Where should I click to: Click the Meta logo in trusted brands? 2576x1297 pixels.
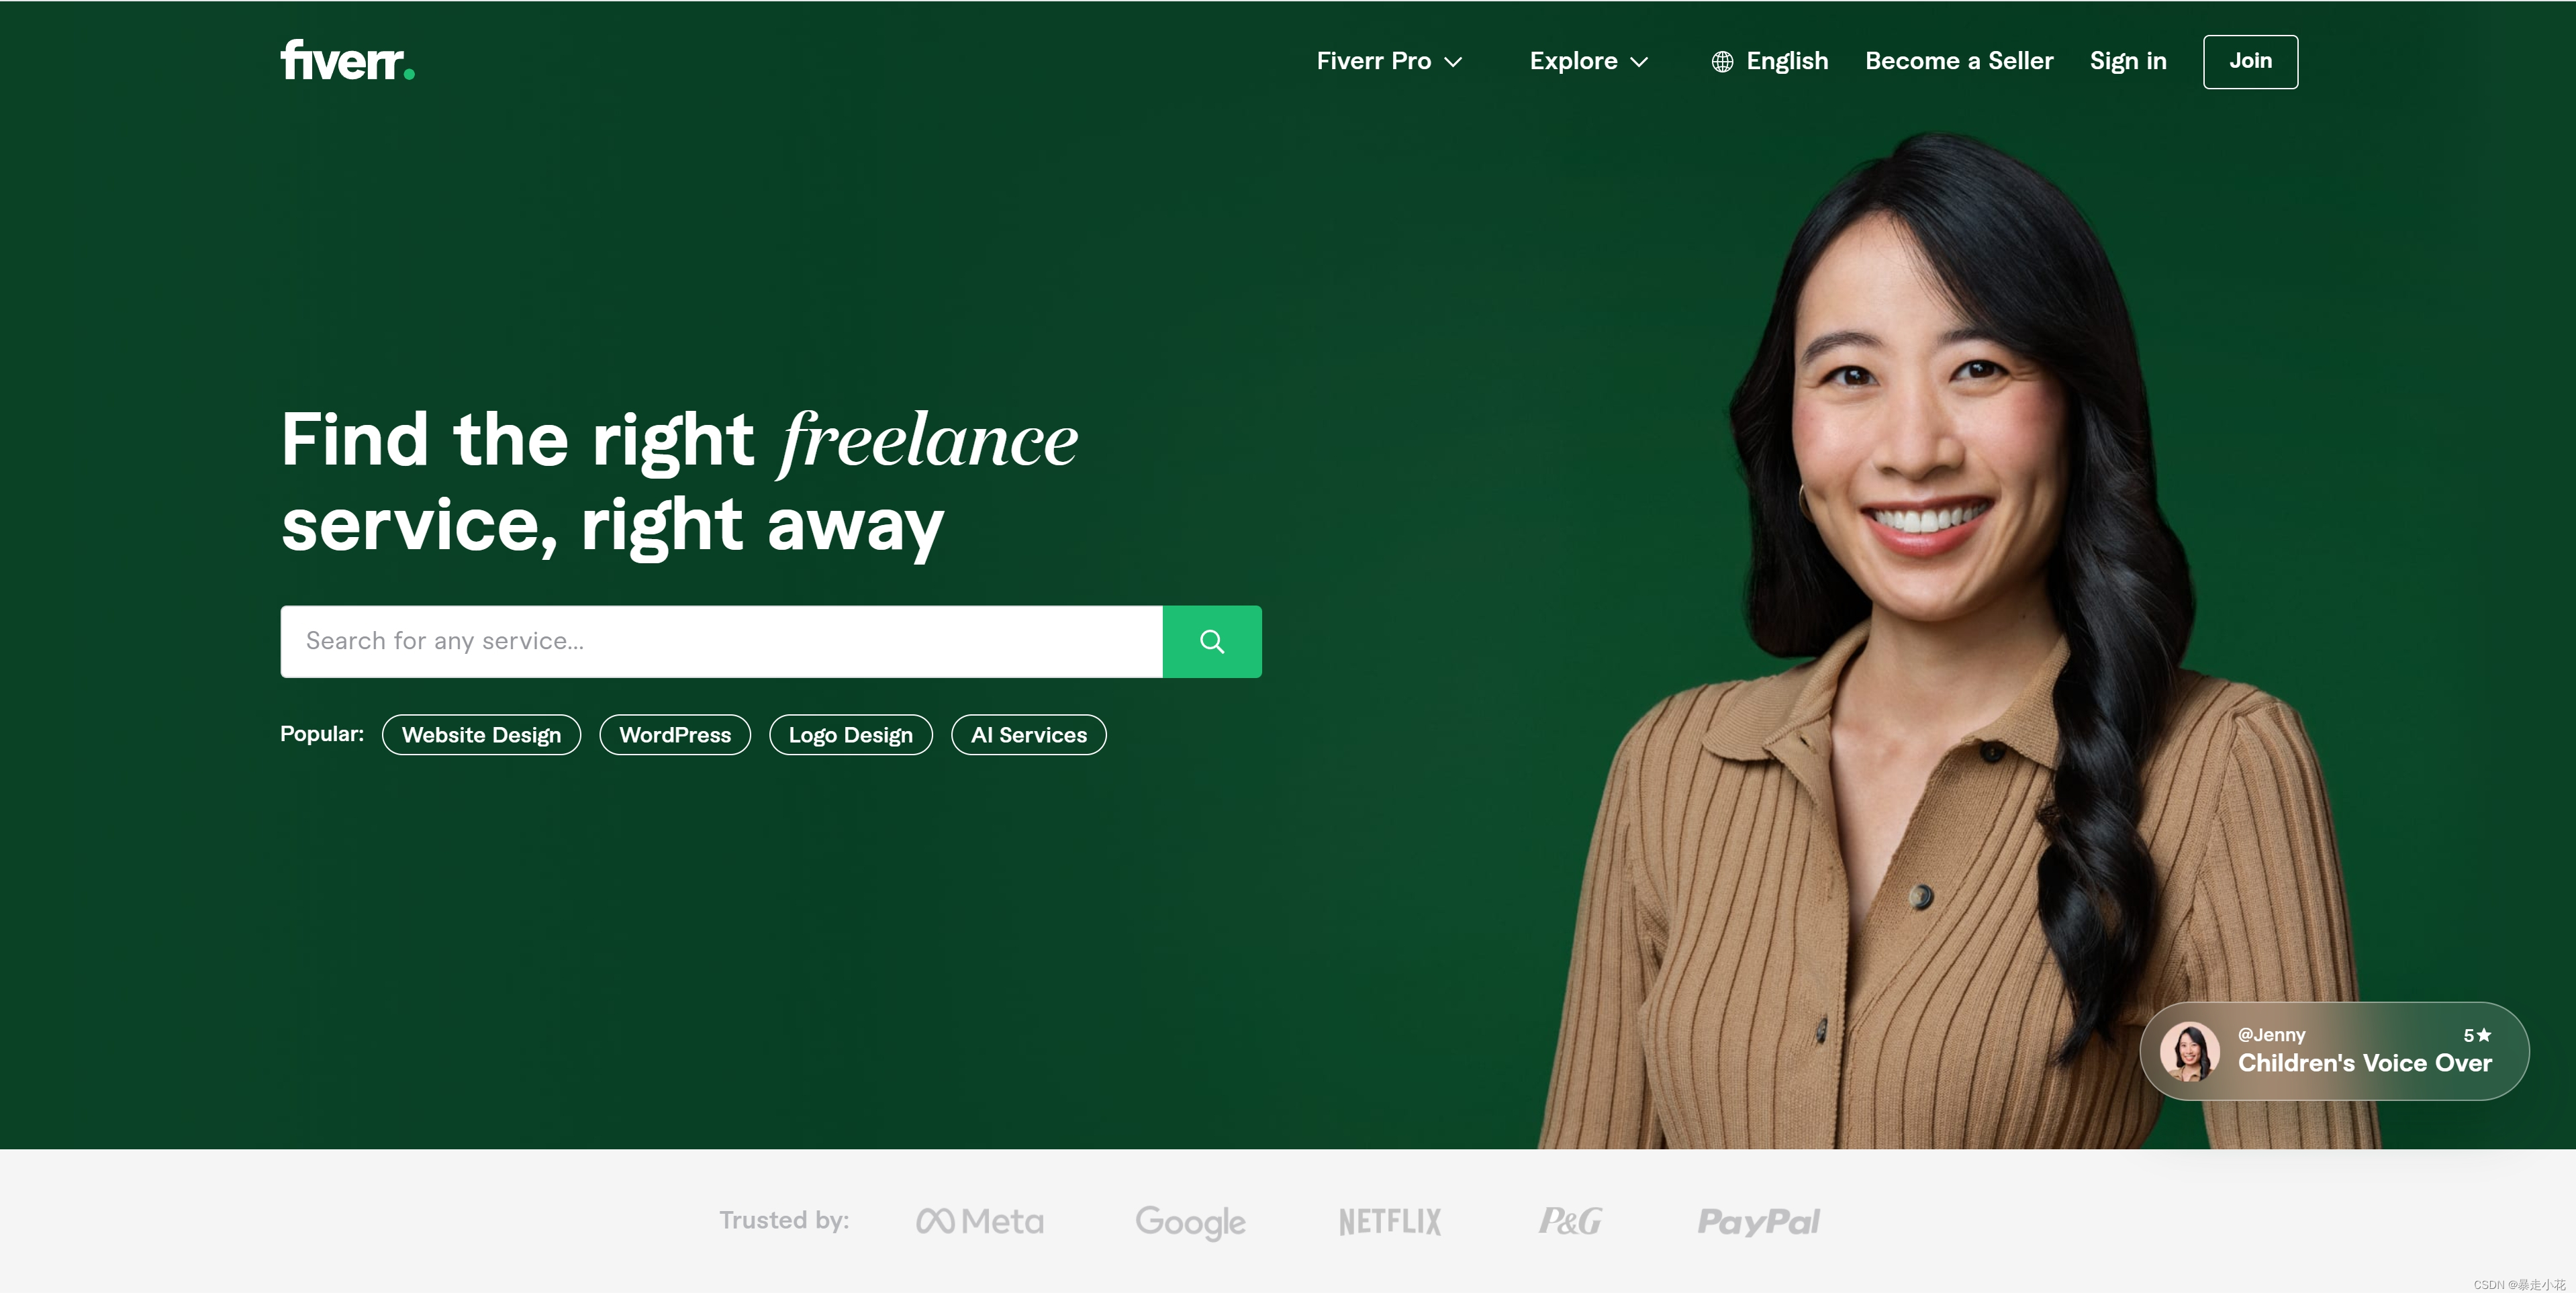tap(979, 1220)
